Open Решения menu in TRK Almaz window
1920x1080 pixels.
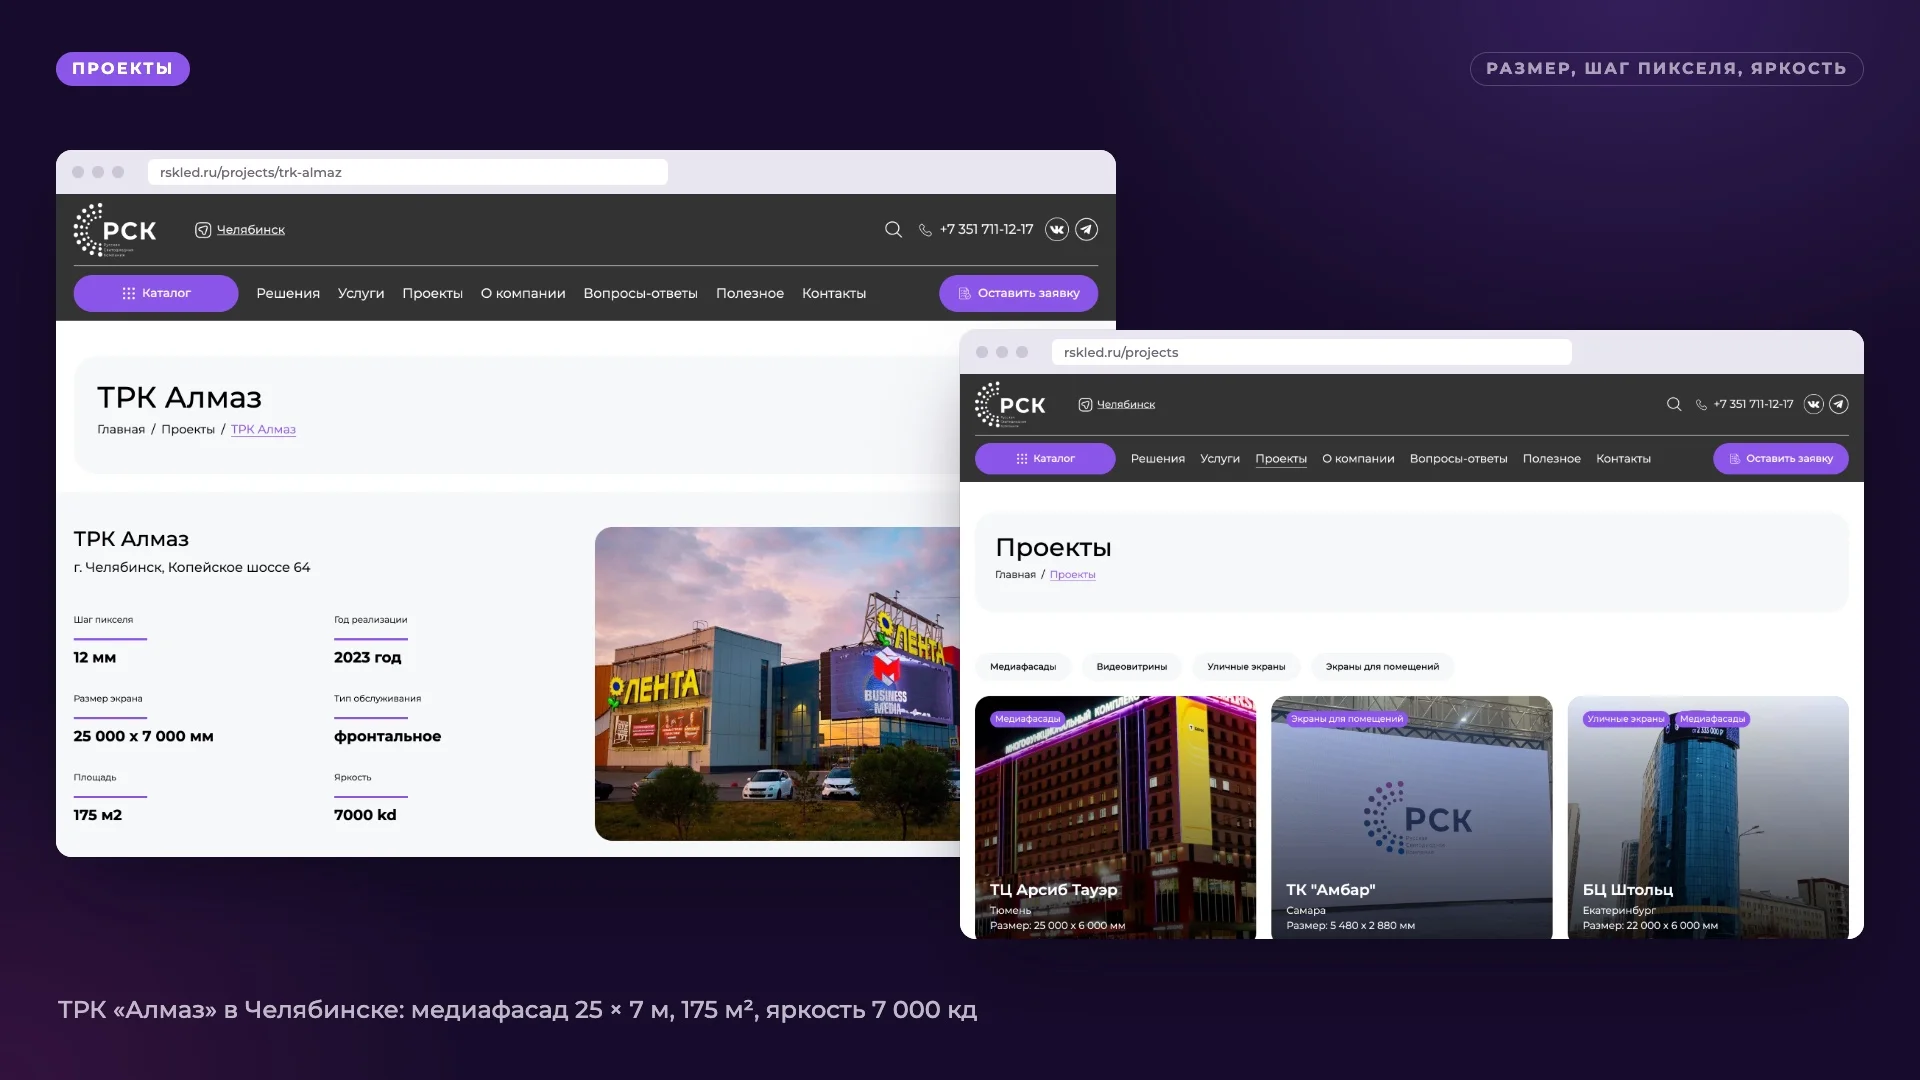(288, 294)
